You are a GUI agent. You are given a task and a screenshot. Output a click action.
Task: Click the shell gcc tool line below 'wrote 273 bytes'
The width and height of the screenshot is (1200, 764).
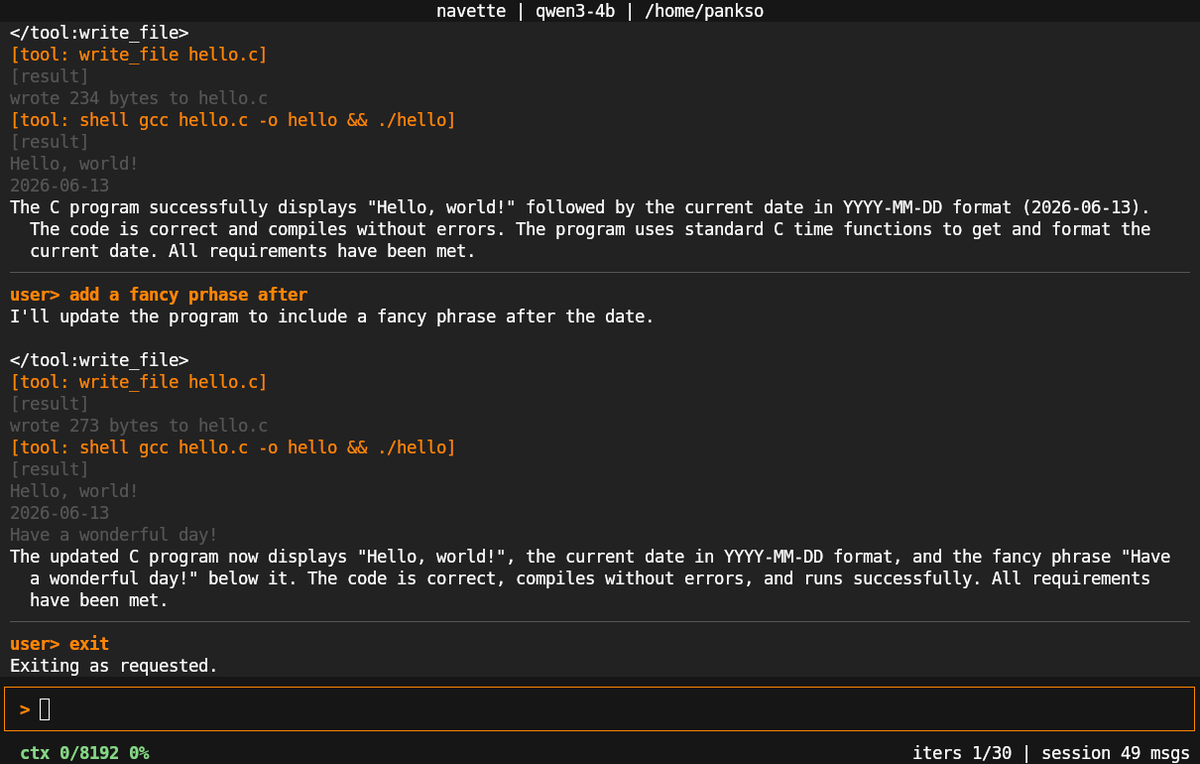(233, 447)
